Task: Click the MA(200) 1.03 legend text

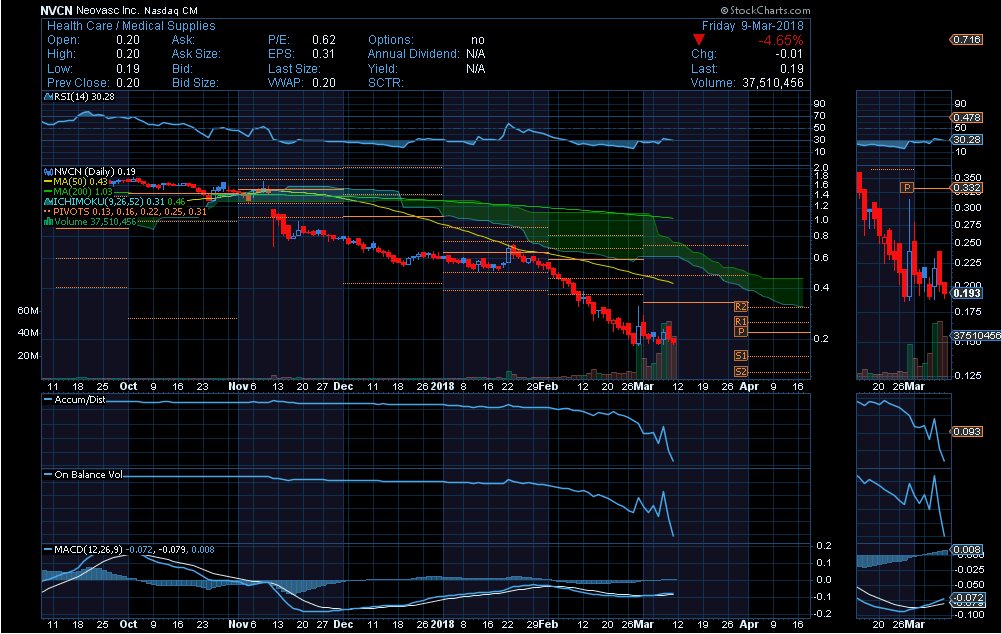Action: tap(83, 192)
